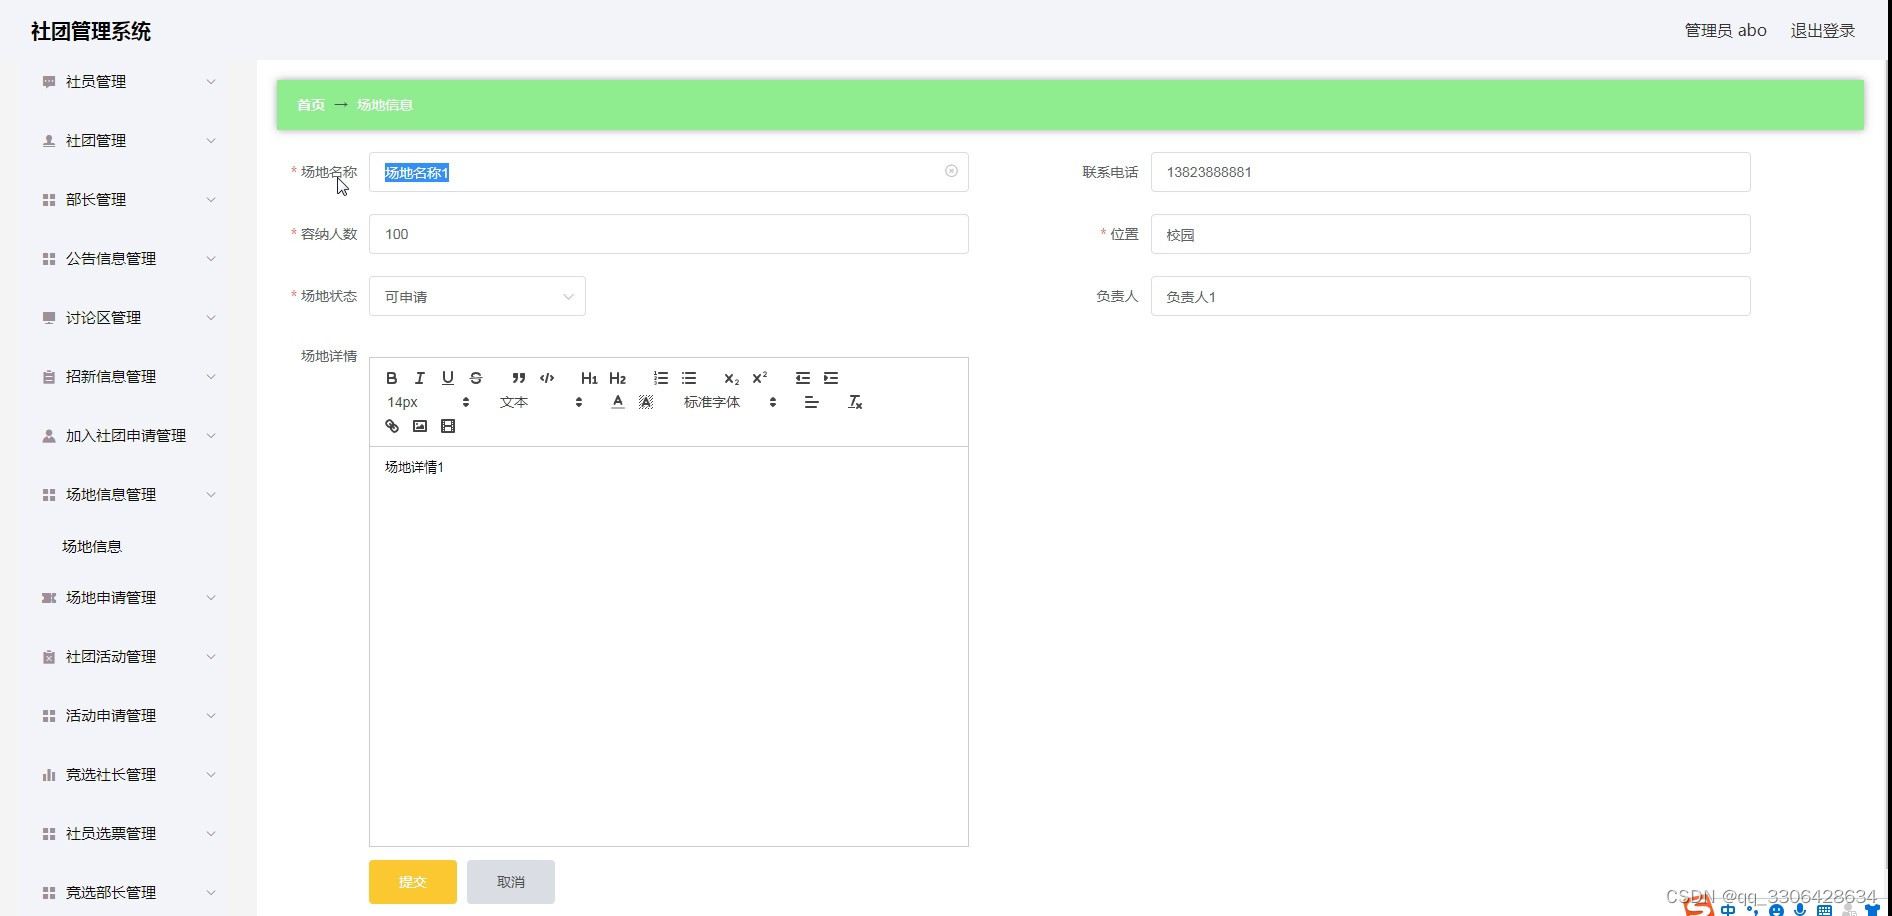This screenshot has width=1892, height=916.
Task: Expand the 部长管理 sidebar menu
Action: point(127,200)
